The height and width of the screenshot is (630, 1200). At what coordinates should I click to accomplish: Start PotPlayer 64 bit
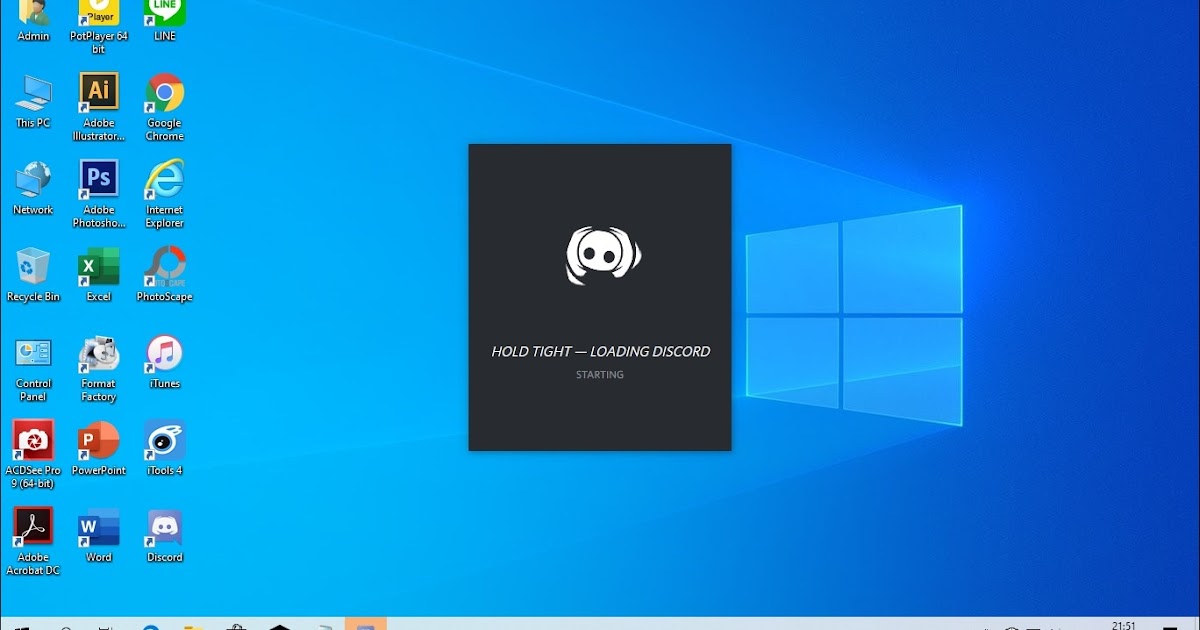(x=98, y=14)
